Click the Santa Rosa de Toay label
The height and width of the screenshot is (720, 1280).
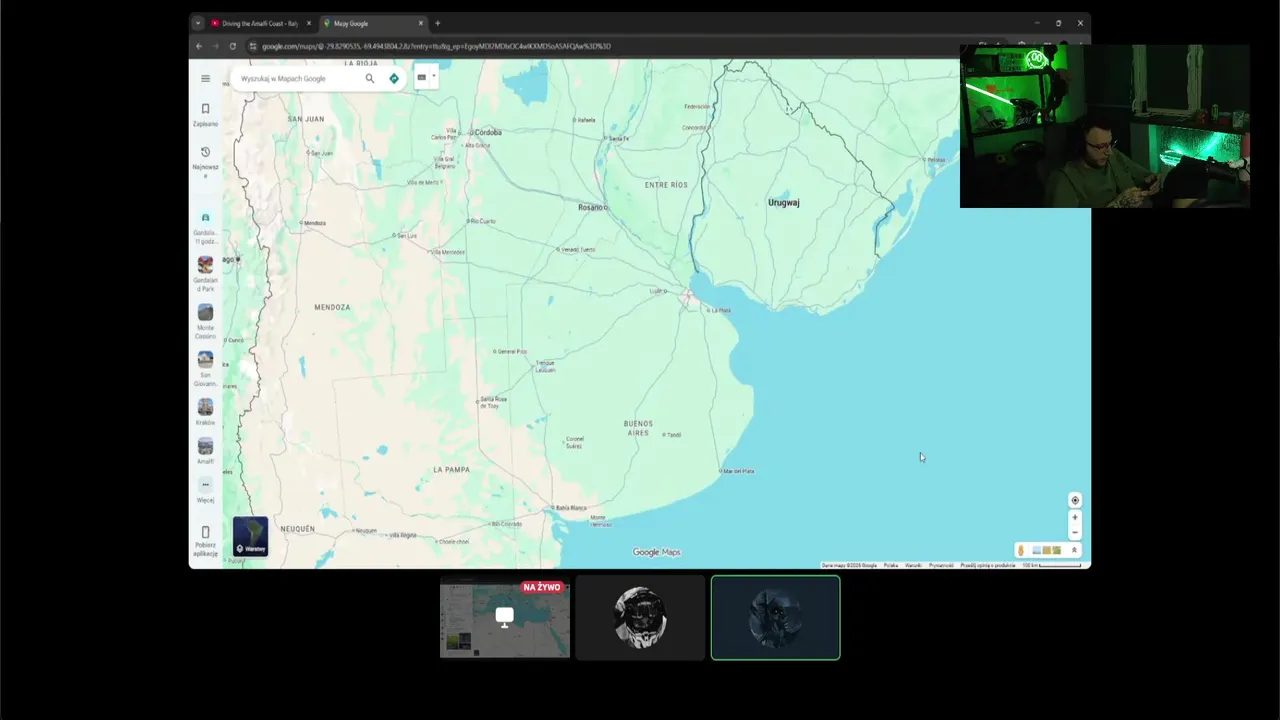coord(494,402)
